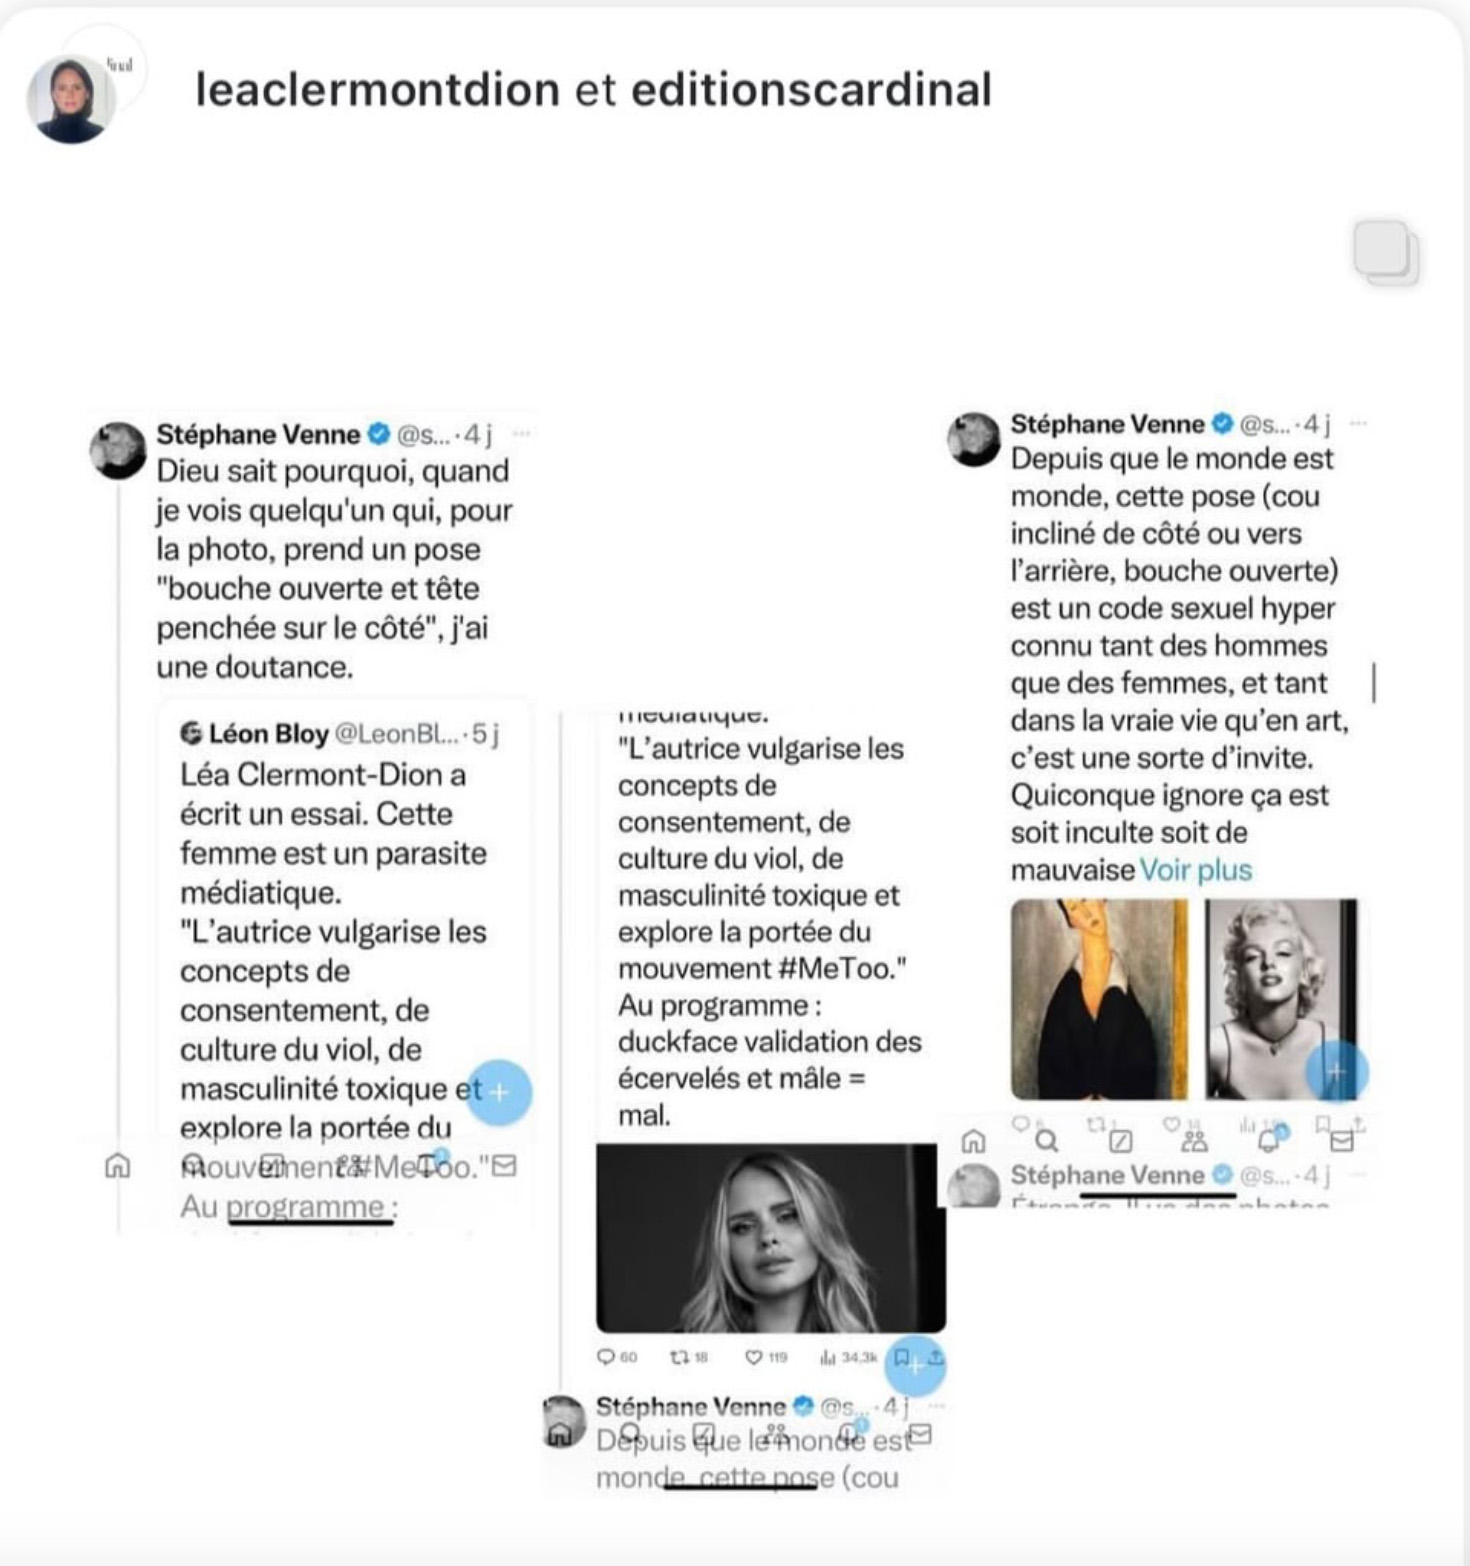Open editionscardinal account link
Image resolution: width=1470 pixels, height=1566 pixels.
pyautogui.click(x=811, y=89)
